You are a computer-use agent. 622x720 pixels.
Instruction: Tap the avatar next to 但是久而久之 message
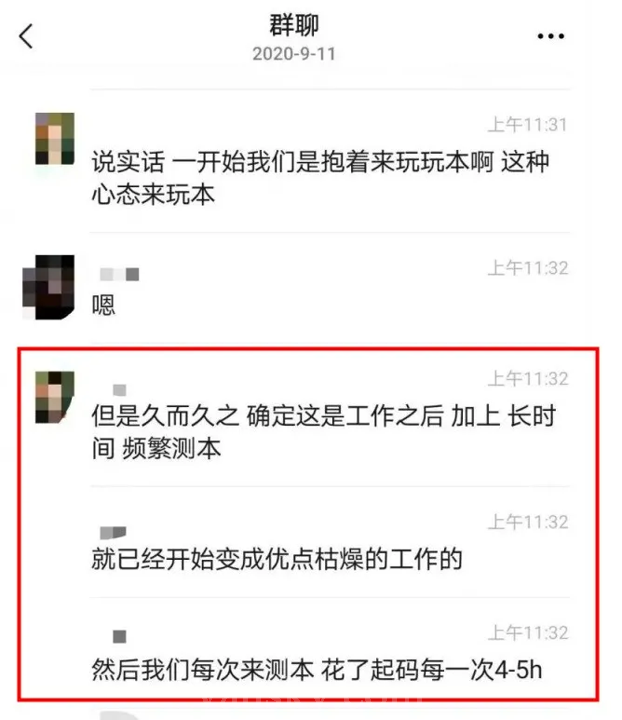(55, 397)
